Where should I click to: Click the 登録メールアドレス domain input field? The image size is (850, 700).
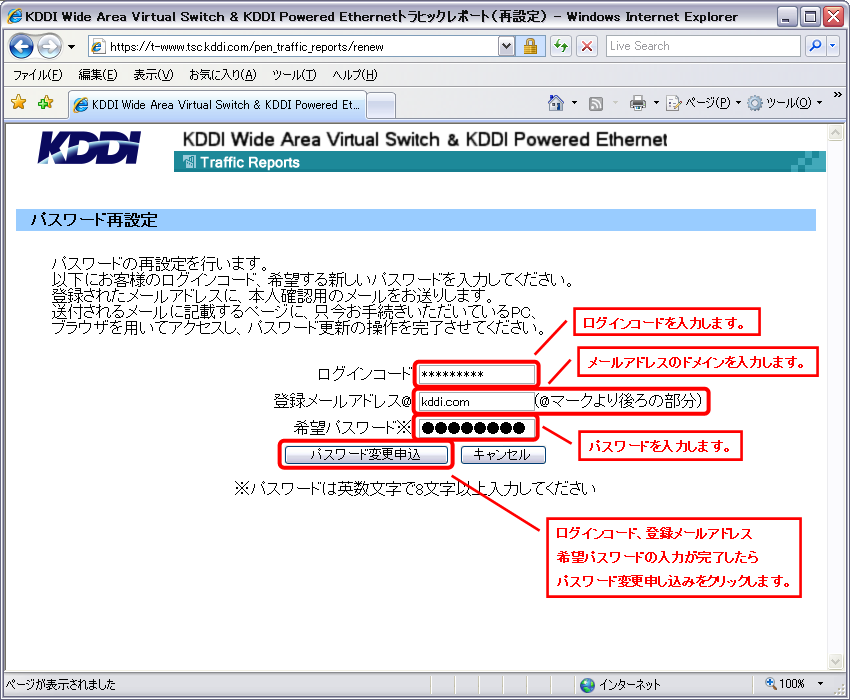[x=476, y=401]
